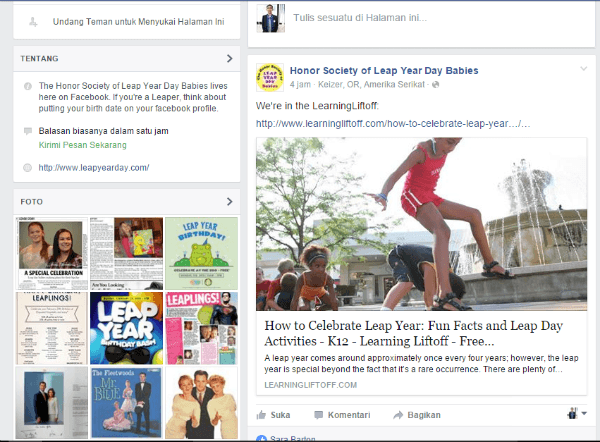Viewport: 600px width, 442px height.
Task: Click the Leap Year Day Babies page logo
Action: pos(270,77)
